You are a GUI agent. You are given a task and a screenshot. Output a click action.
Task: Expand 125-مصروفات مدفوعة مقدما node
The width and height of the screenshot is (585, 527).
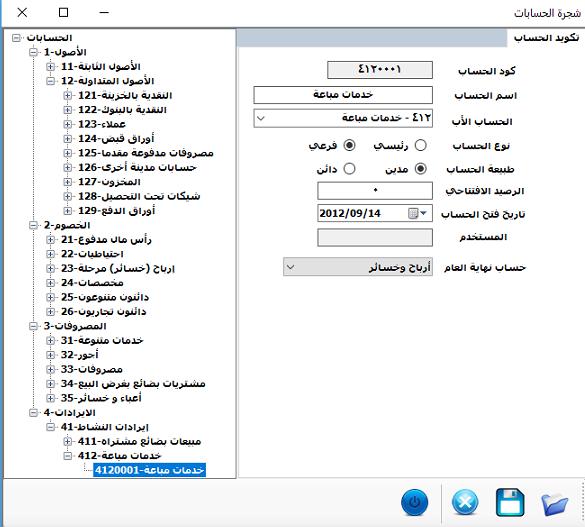[68, 153]
